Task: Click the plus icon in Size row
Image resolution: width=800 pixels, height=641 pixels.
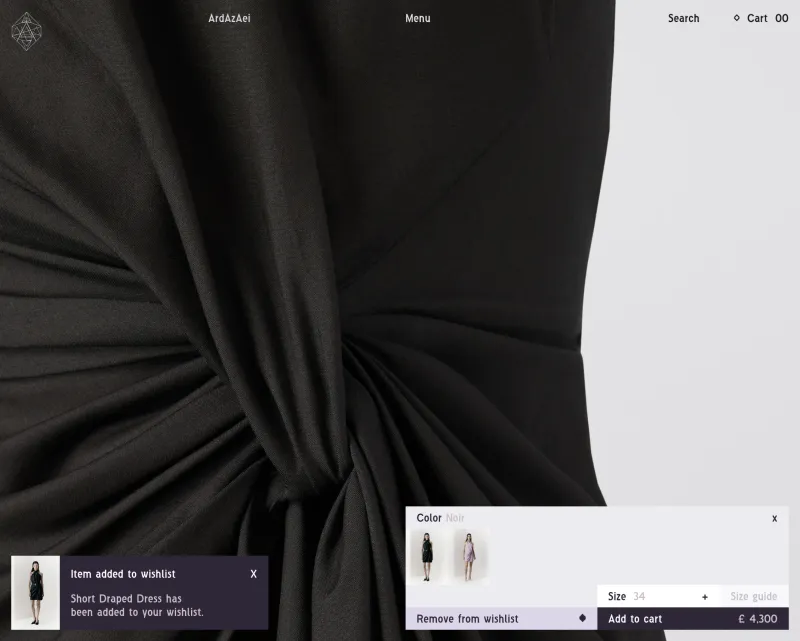Action: (x=705, y=597)
